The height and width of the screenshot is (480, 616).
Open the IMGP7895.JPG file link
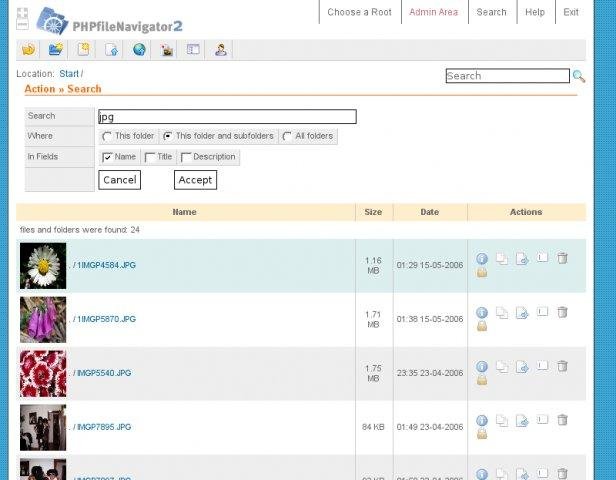[104, 427]
